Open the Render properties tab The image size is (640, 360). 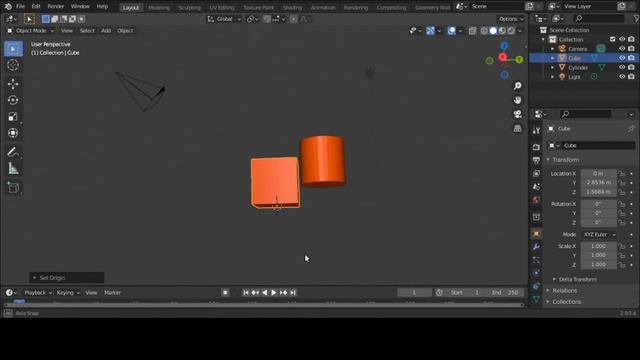(536, 147)
